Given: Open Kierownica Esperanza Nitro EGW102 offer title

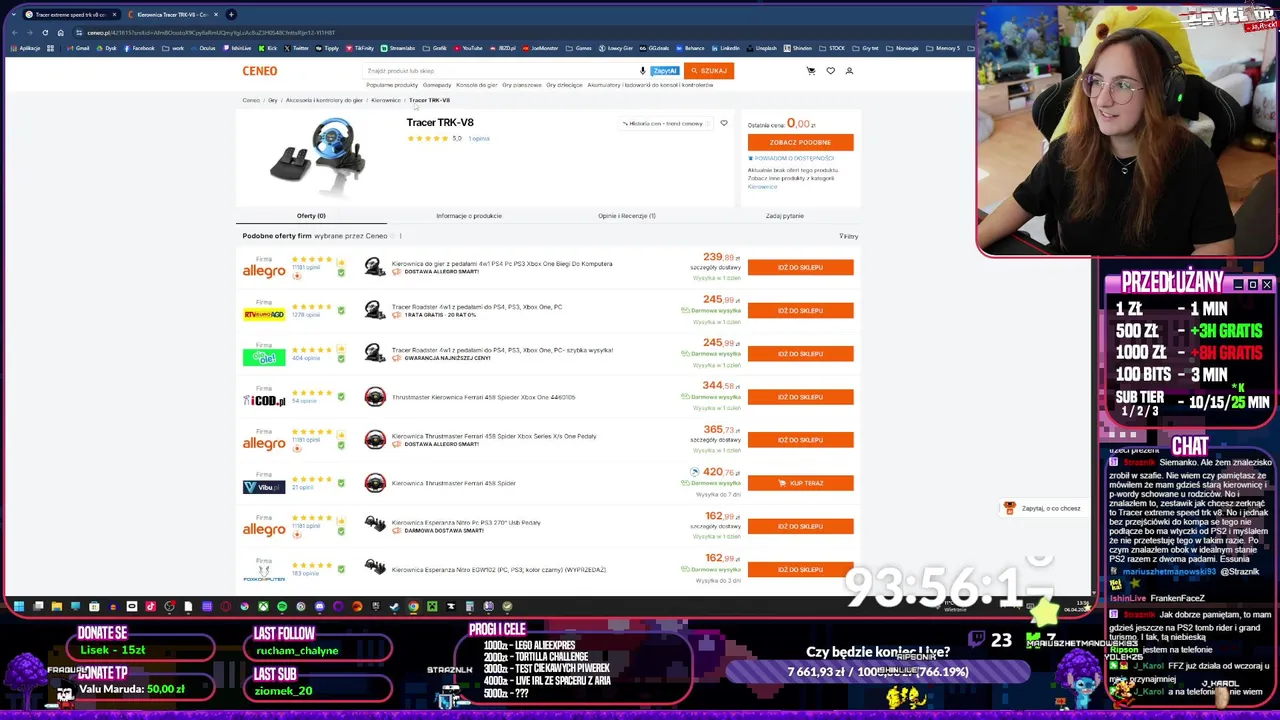Looking at the screenshot, I should (499, 570).
